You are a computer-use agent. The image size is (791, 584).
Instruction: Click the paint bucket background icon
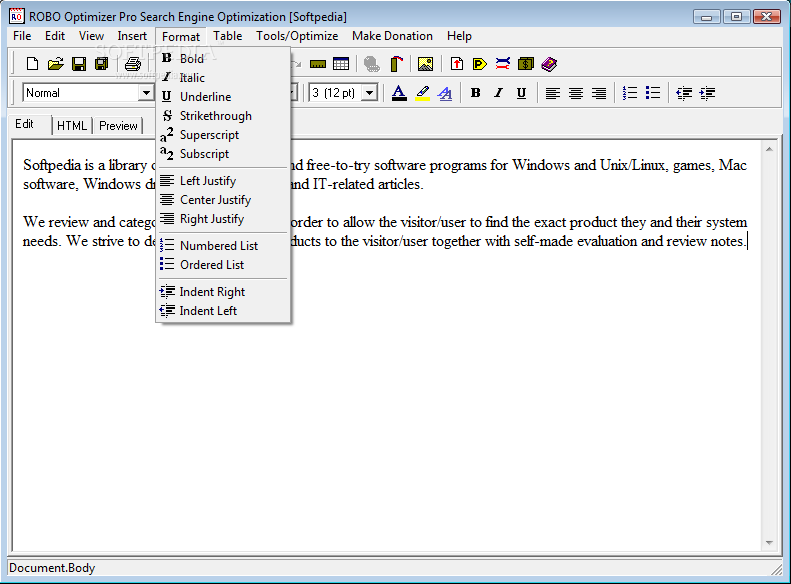(x=397, y=64)
